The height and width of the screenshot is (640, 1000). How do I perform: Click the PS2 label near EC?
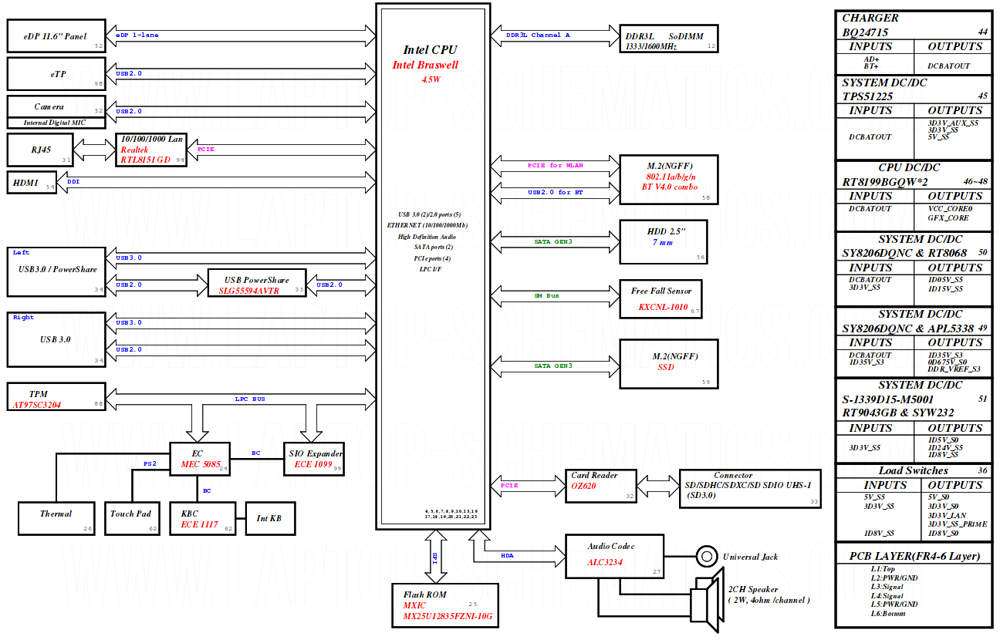click(x=150, y=463)
